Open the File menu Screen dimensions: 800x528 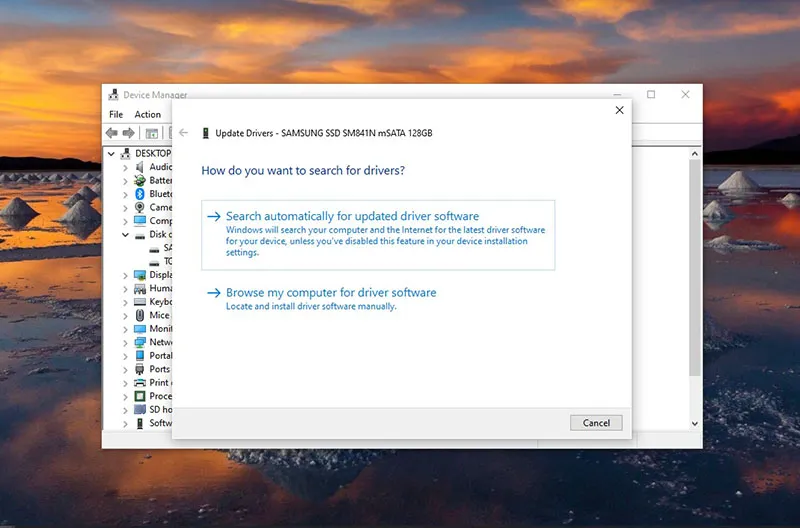pyautogui.click(x=116, y=115)
